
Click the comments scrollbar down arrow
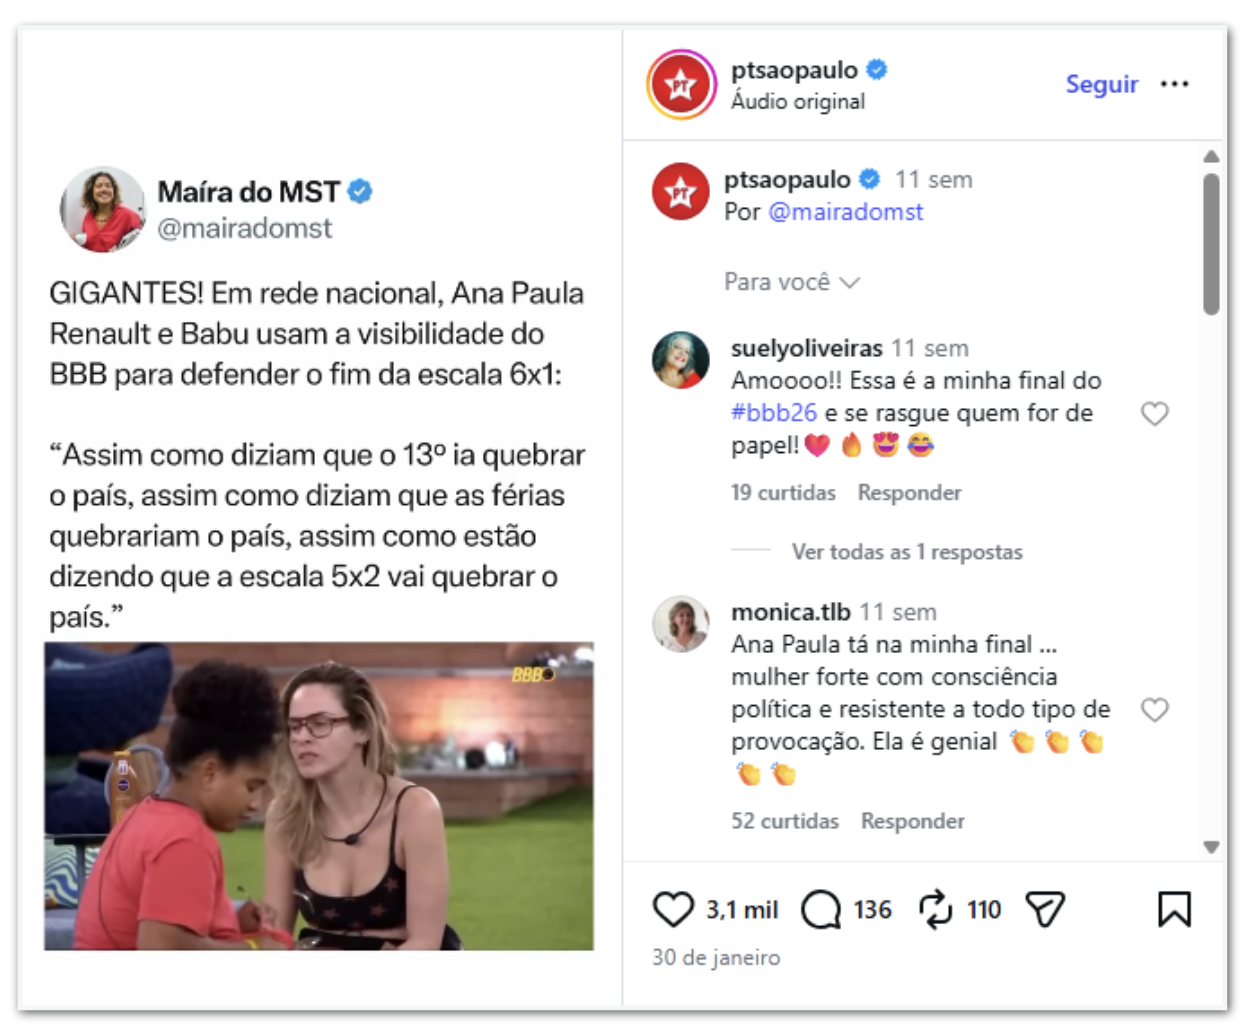click(x=1211, y=847)
